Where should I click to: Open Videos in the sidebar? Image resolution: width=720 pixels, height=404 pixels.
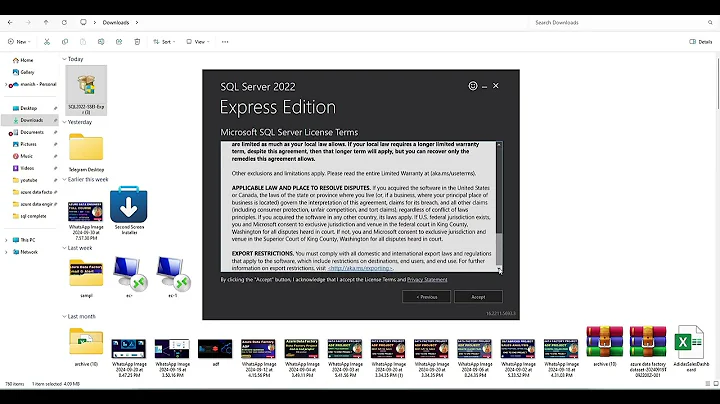27,168
